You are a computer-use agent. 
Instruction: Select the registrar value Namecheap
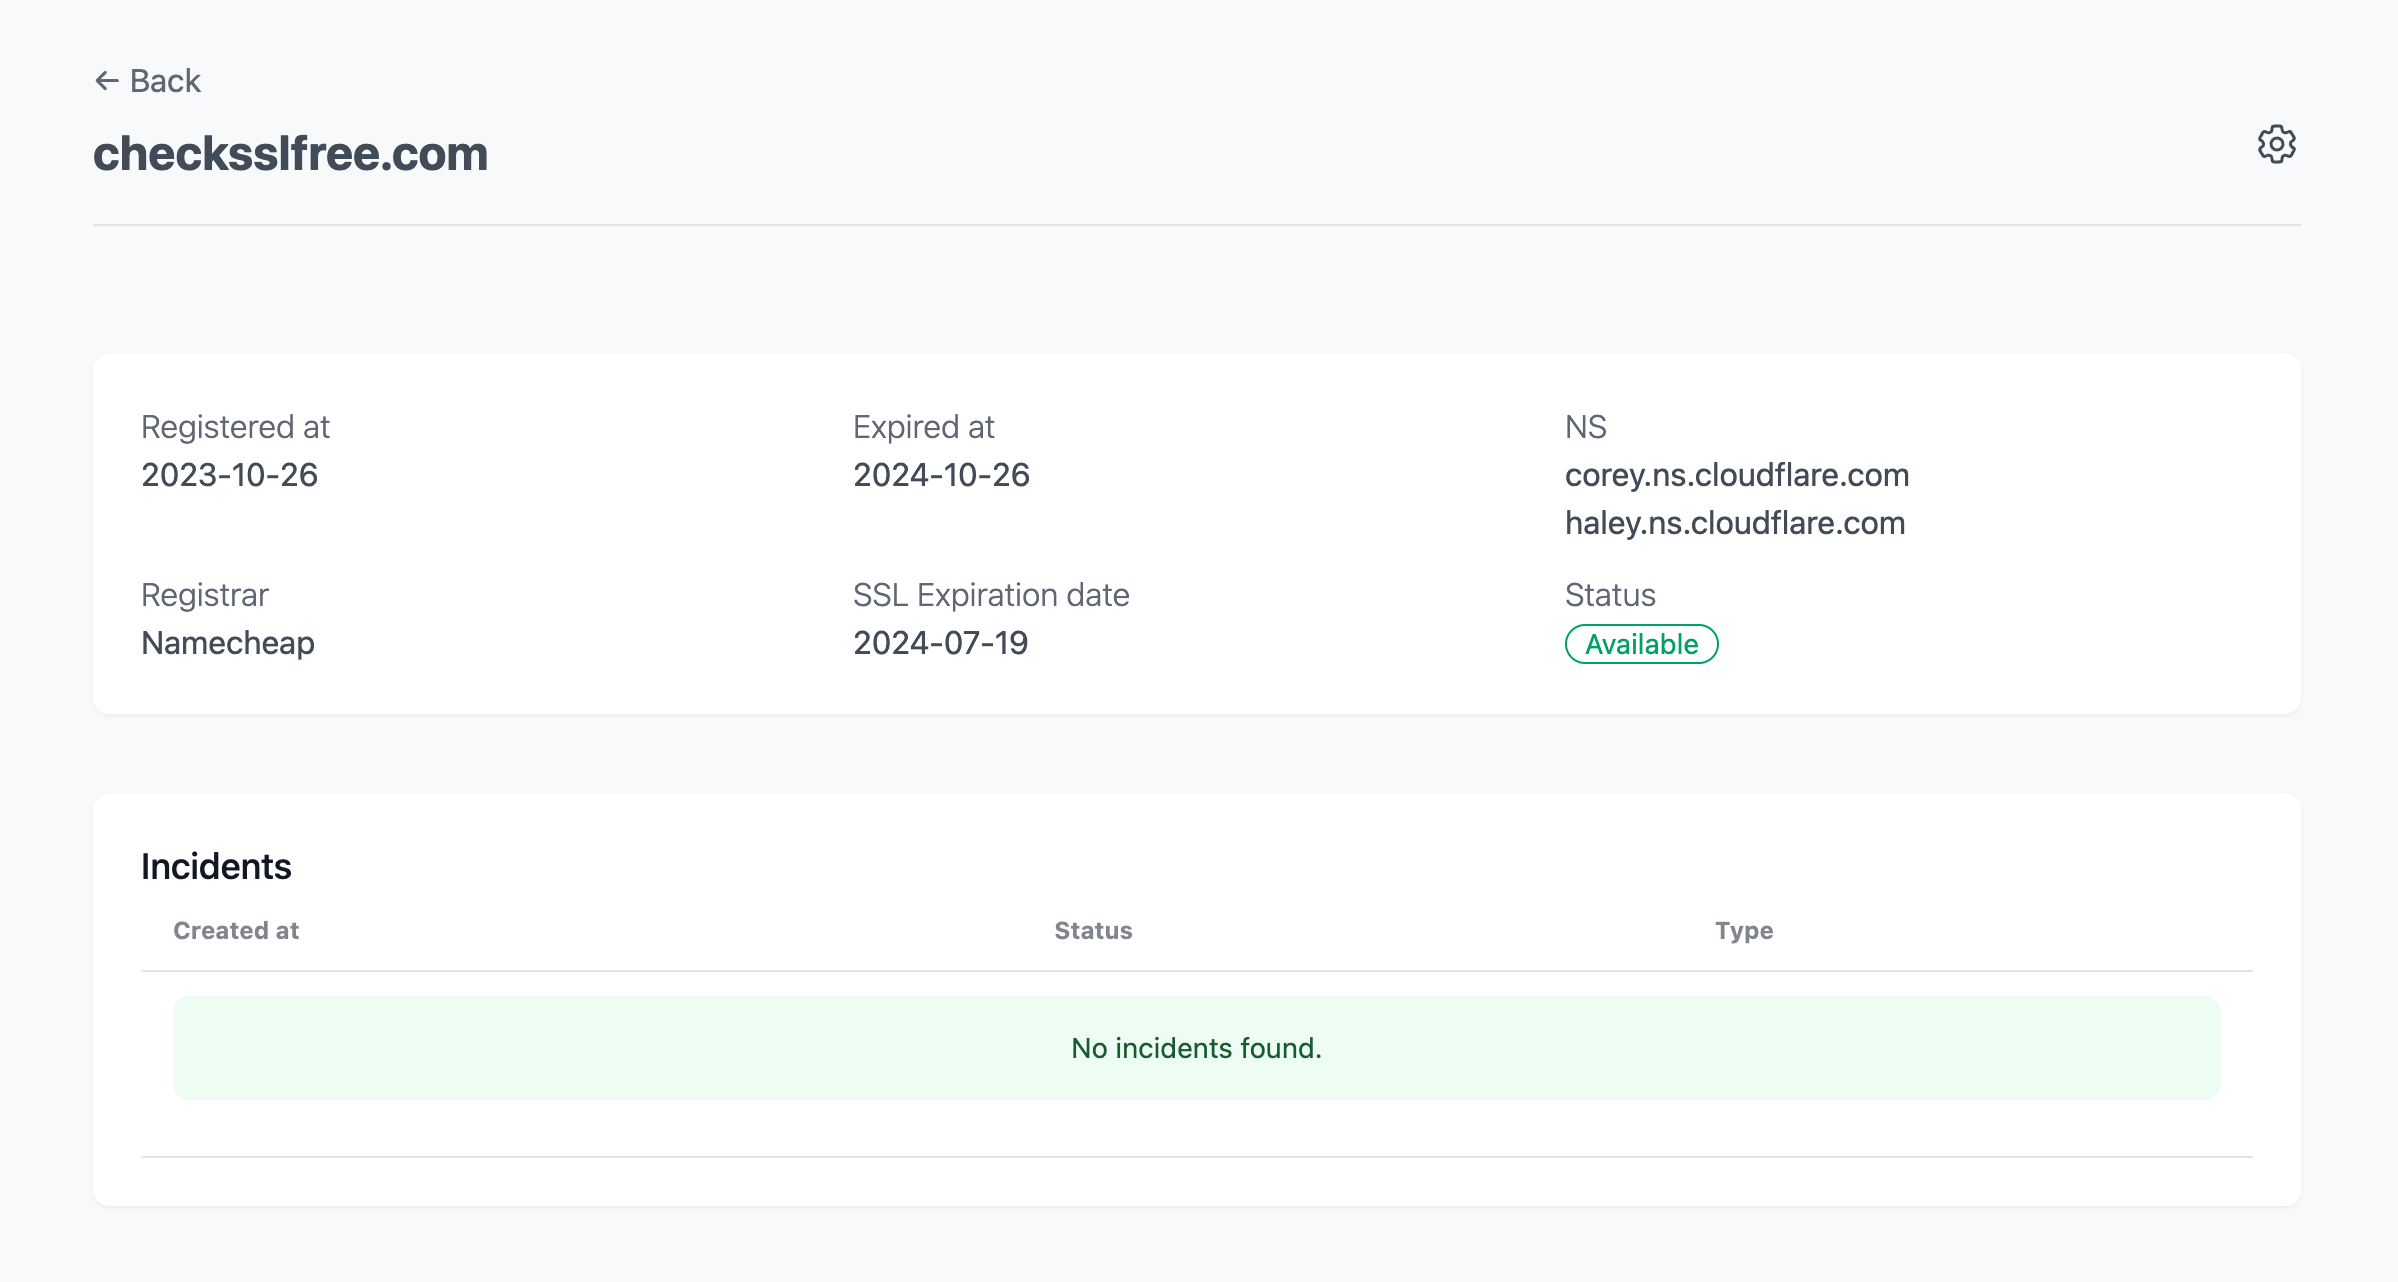(x=228, y=643)
